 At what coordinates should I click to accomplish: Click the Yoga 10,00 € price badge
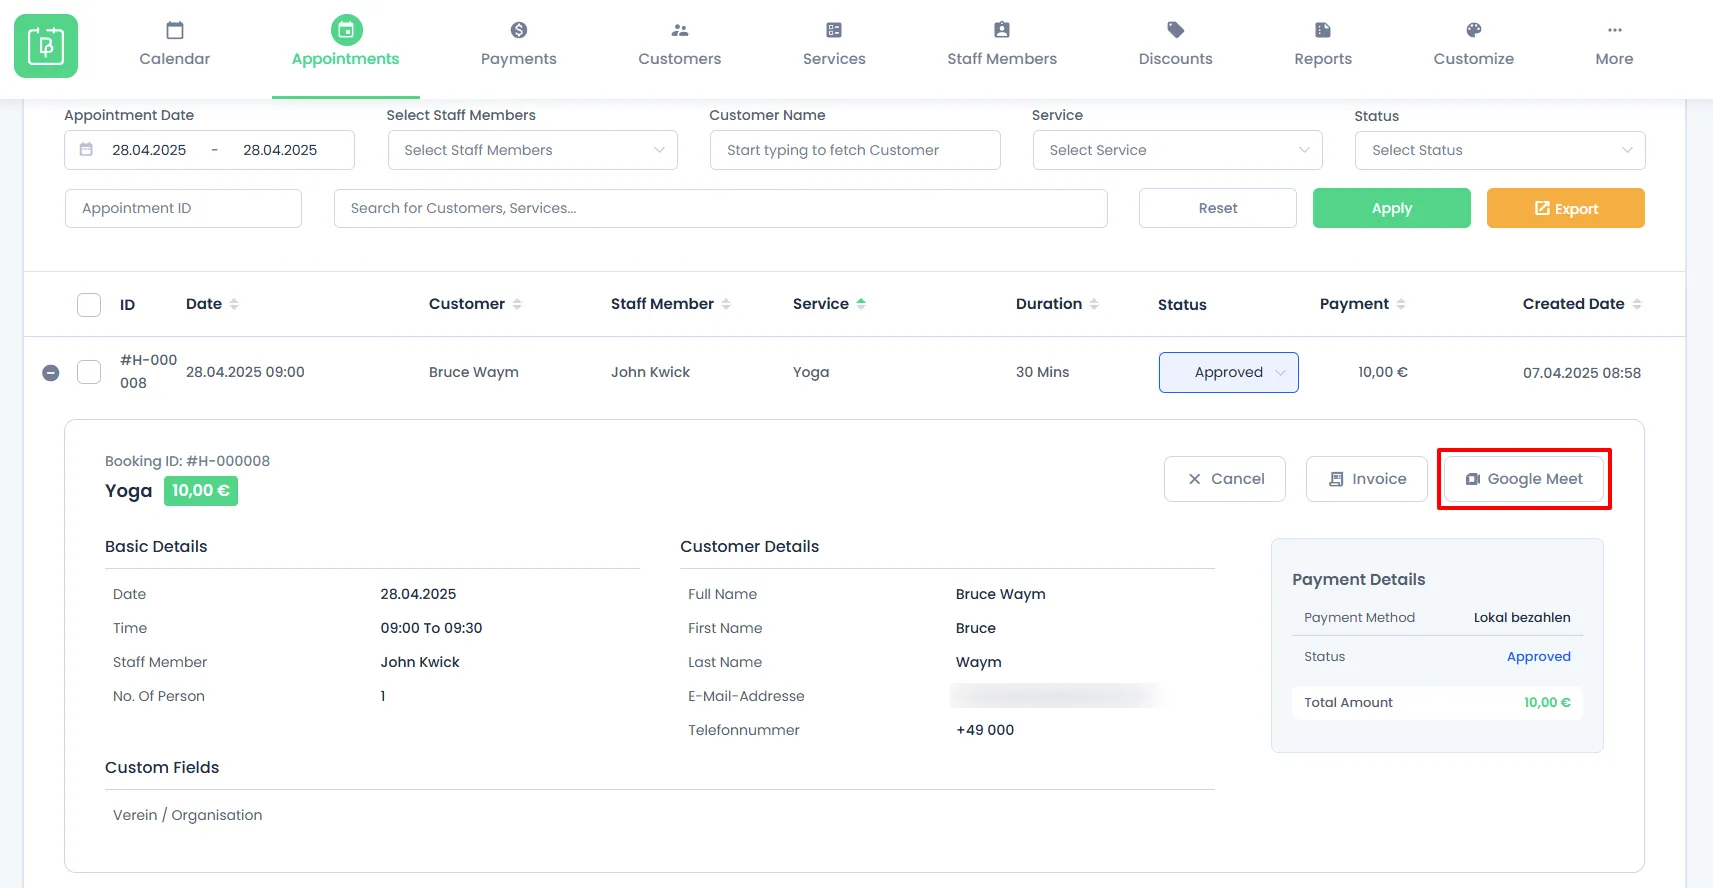[x=201, y=491]
